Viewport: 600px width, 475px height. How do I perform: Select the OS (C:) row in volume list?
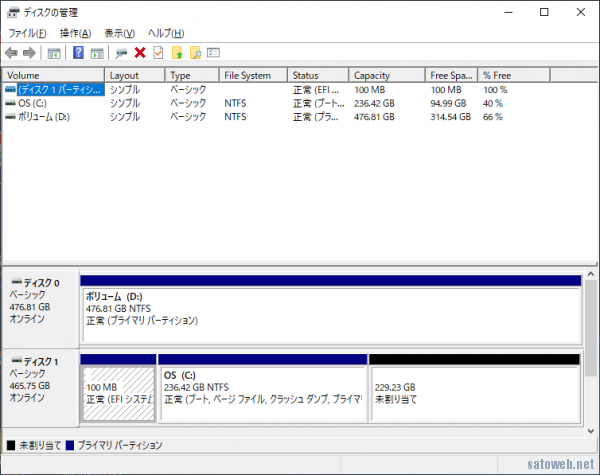pos(32,103)
